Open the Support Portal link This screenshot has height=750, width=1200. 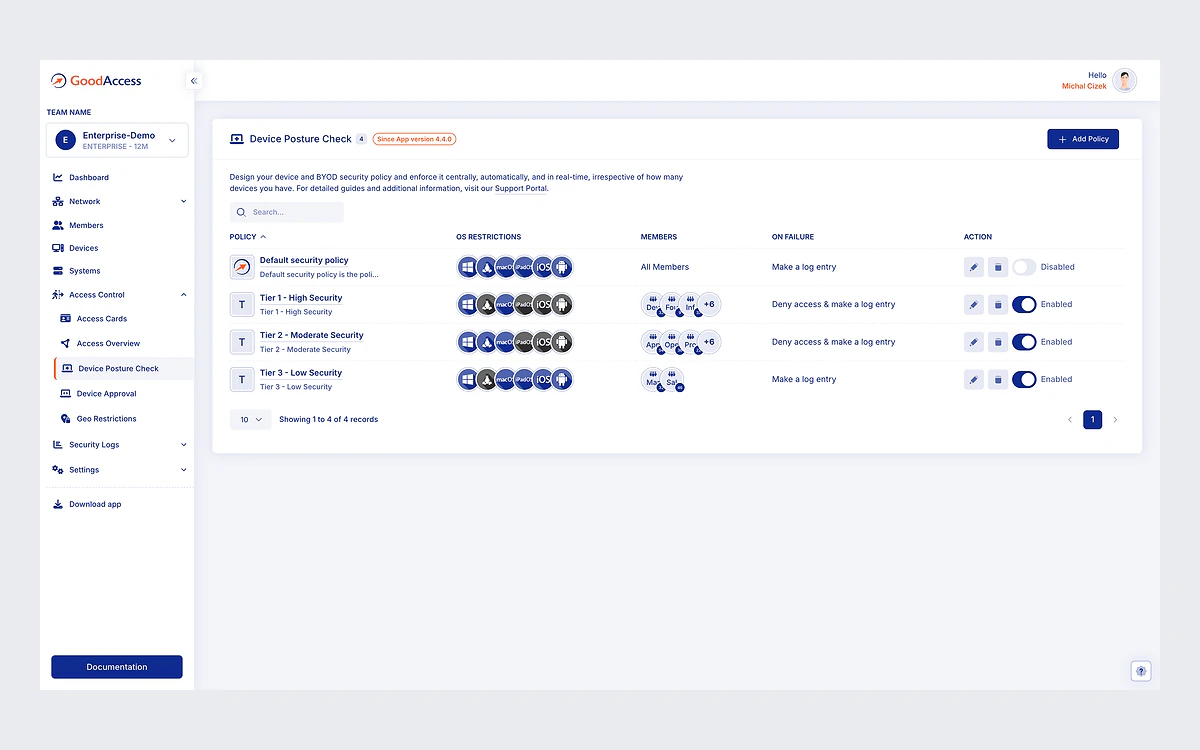tap(521, 188)
